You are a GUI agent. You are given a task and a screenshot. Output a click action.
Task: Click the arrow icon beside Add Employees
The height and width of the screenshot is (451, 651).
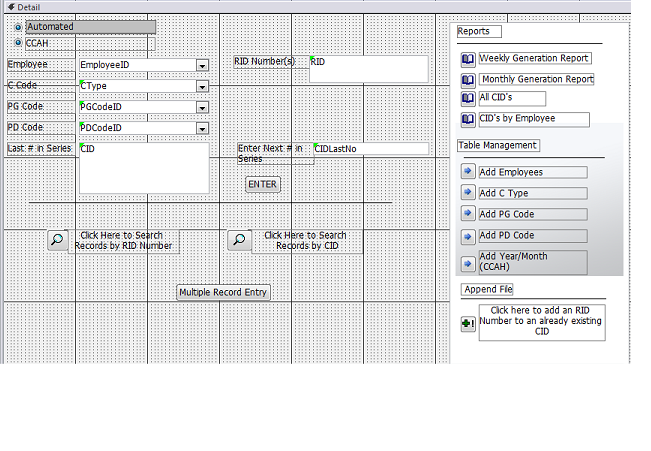pos(468,171)
